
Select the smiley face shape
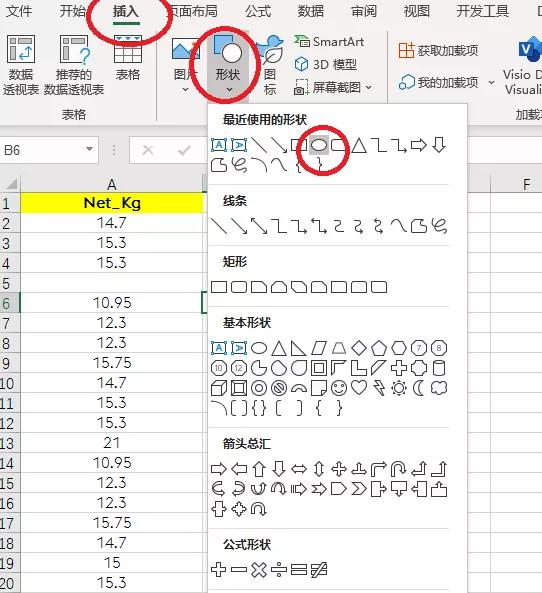click(339, 388)
